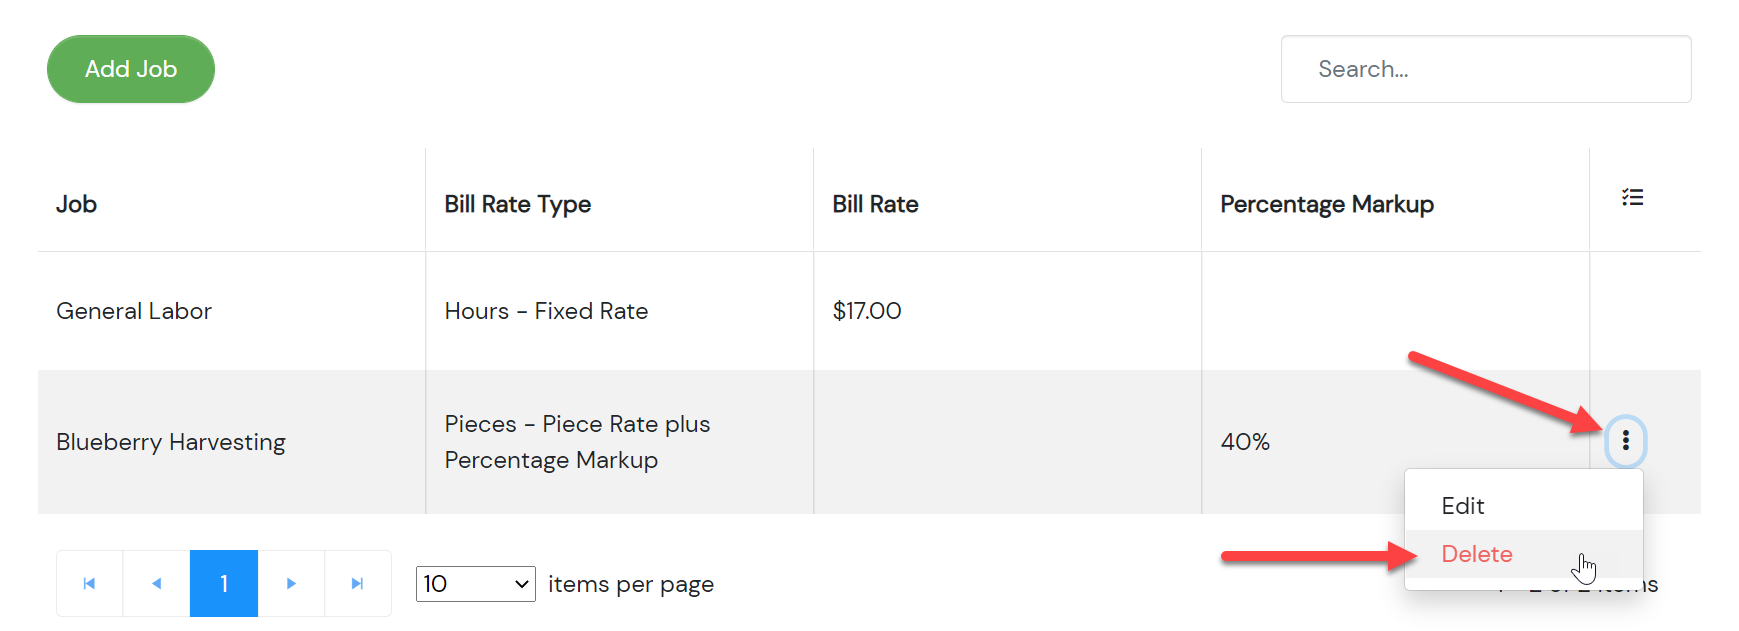
Task: Jump to last page icon
Action: click(x=358, y=583)
